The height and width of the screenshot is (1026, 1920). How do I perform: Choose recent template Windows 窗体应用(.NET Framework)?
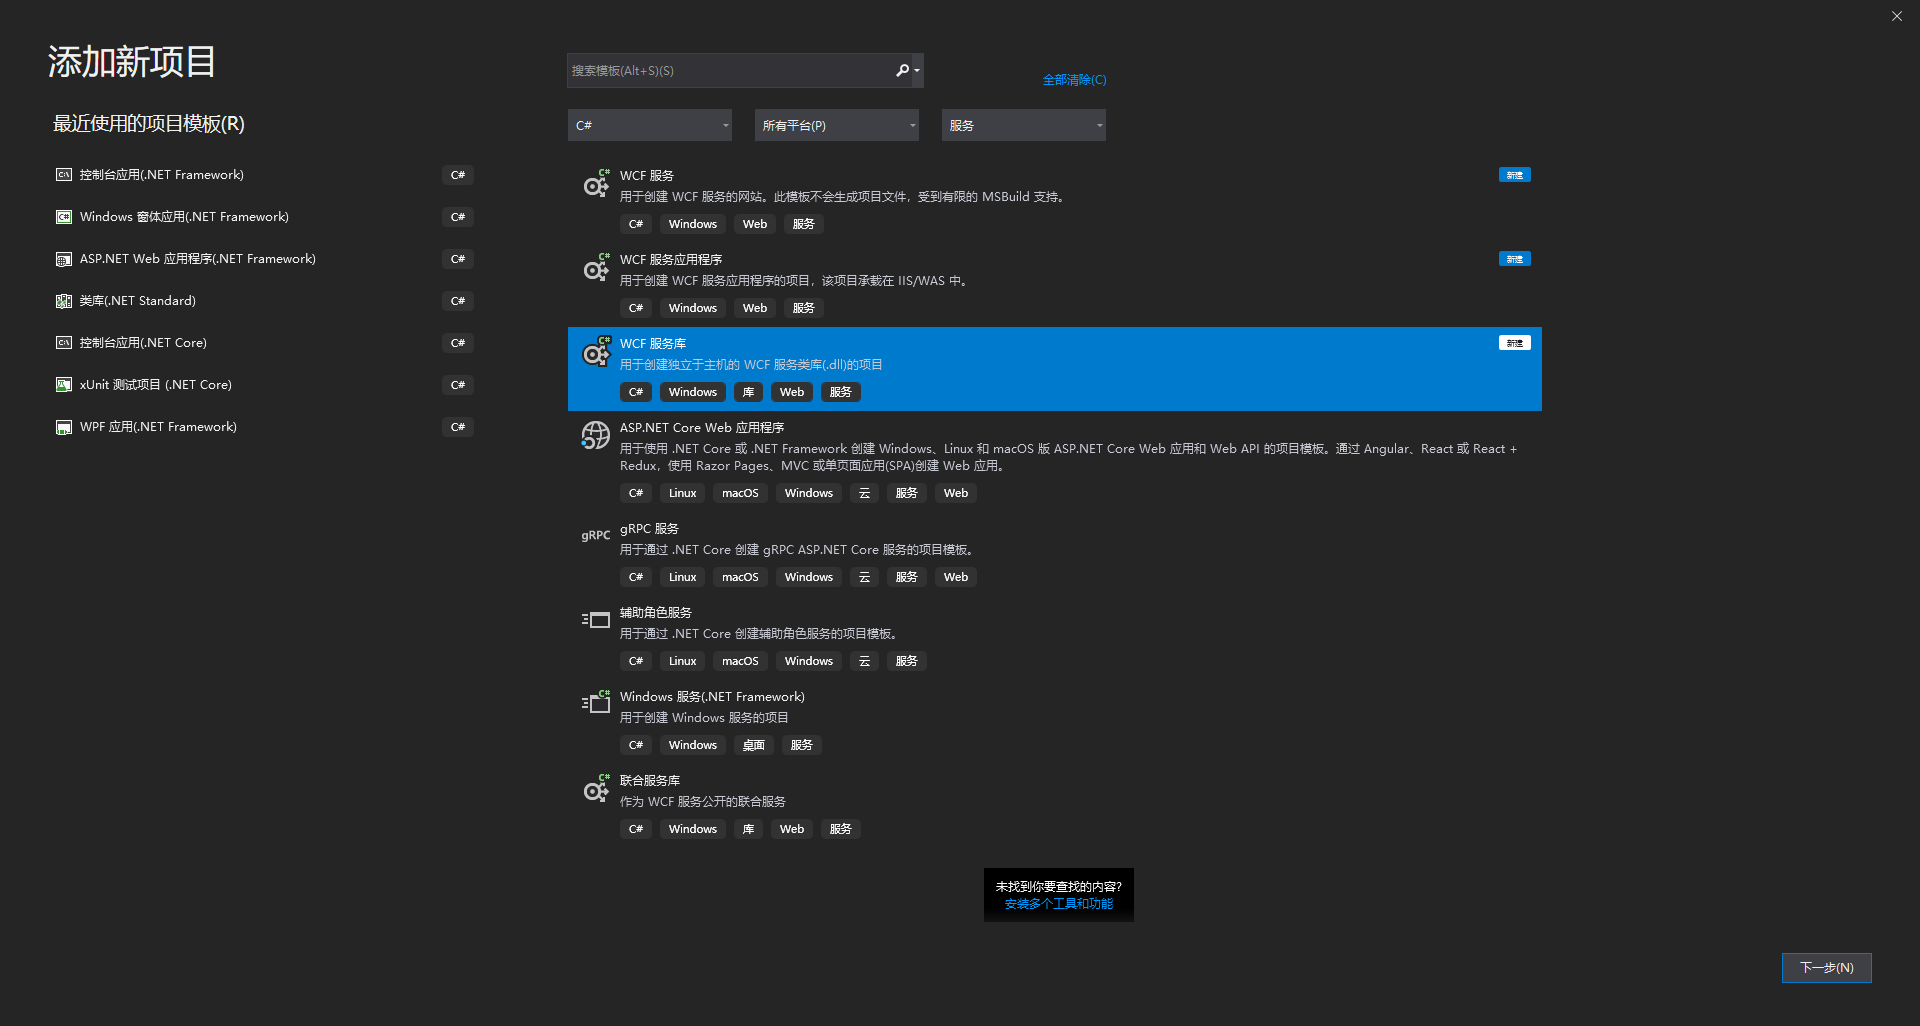[264, 217]
